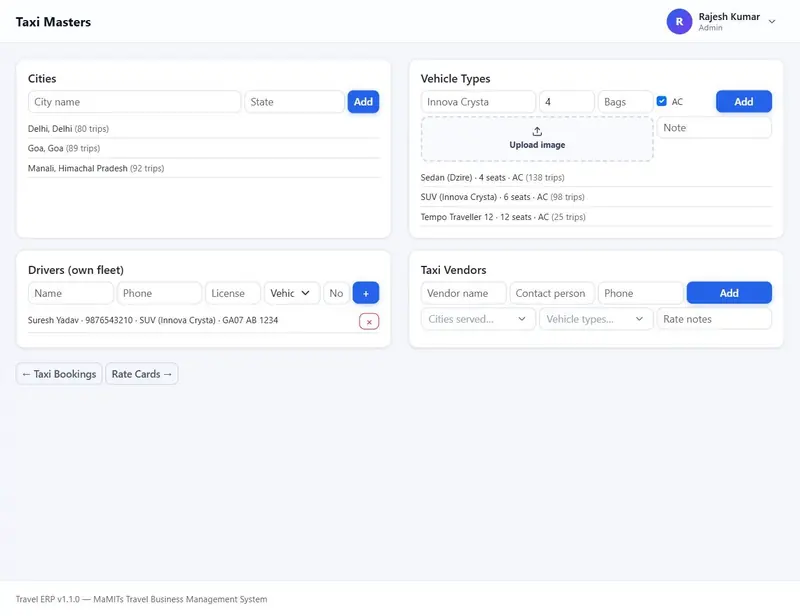Click the vehicle Note field

(714, 128)
